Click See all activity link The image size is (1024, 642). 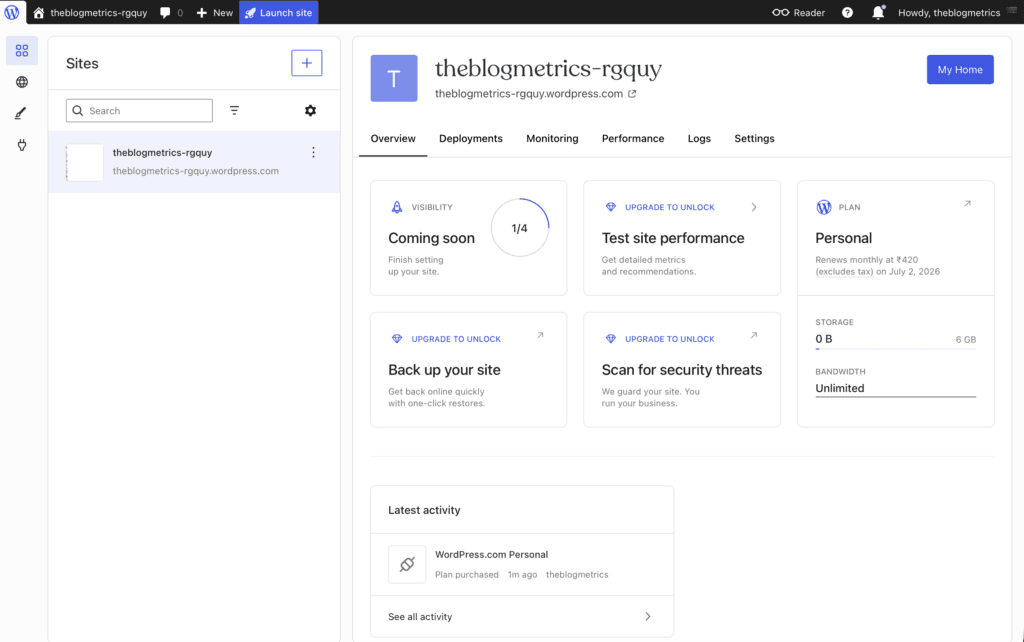pos(420,617)
